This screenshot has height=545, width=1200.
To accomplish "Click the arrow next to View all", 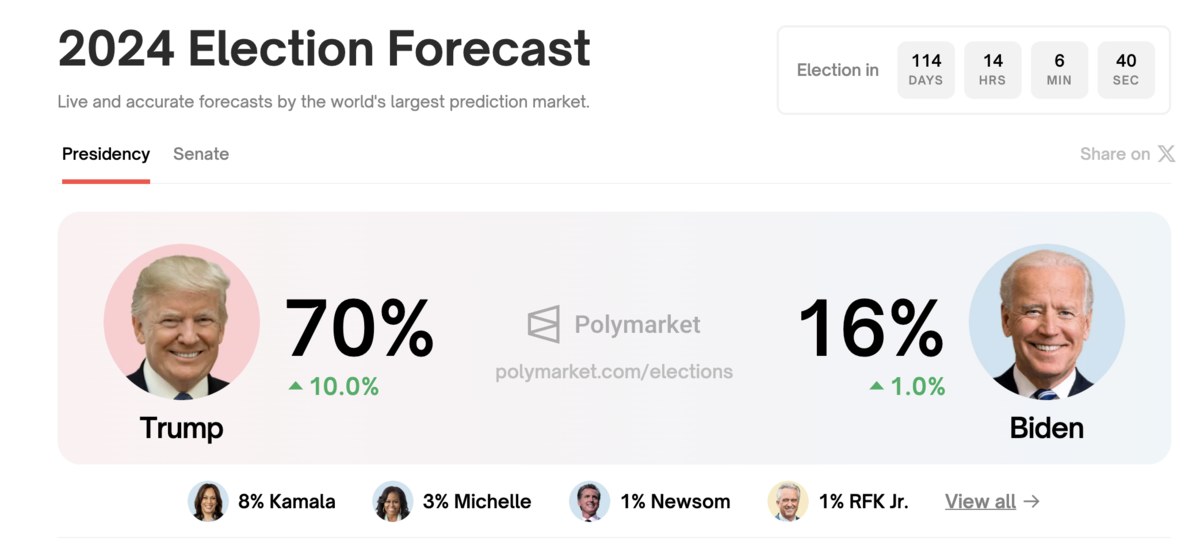I will coord(1032,502).
